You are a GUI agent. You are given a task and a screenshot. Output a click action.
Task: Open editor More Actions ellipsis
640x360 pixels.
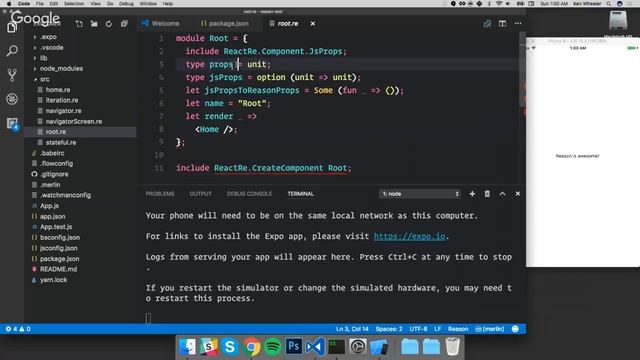coord(518,24)
